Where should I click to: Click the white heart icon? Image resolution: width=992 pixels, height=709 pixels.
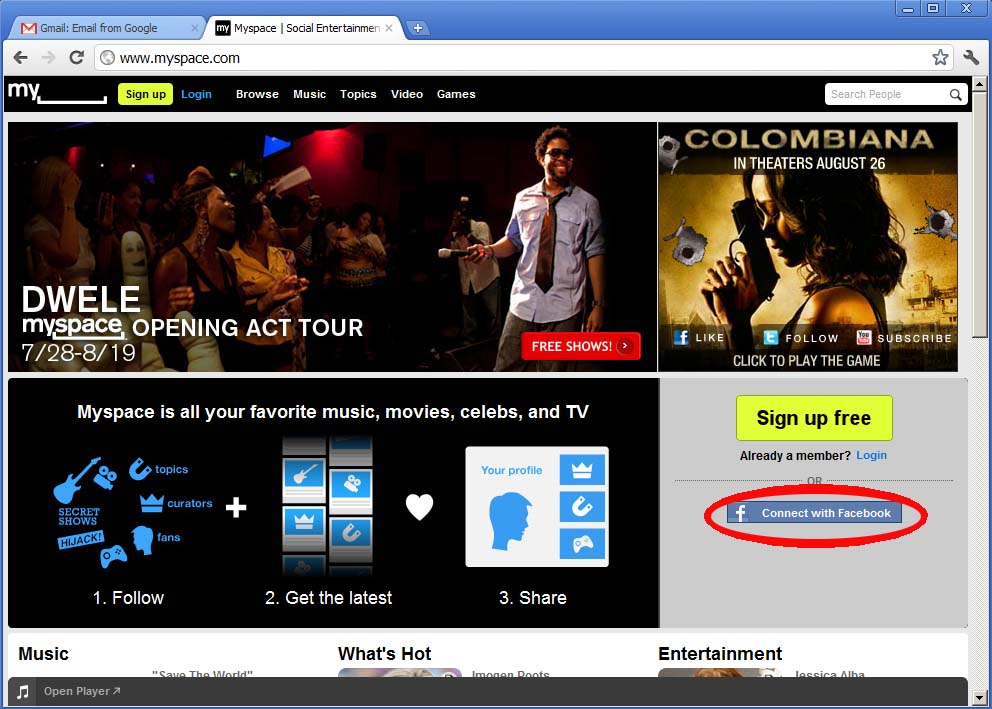(x=419, y=507)
